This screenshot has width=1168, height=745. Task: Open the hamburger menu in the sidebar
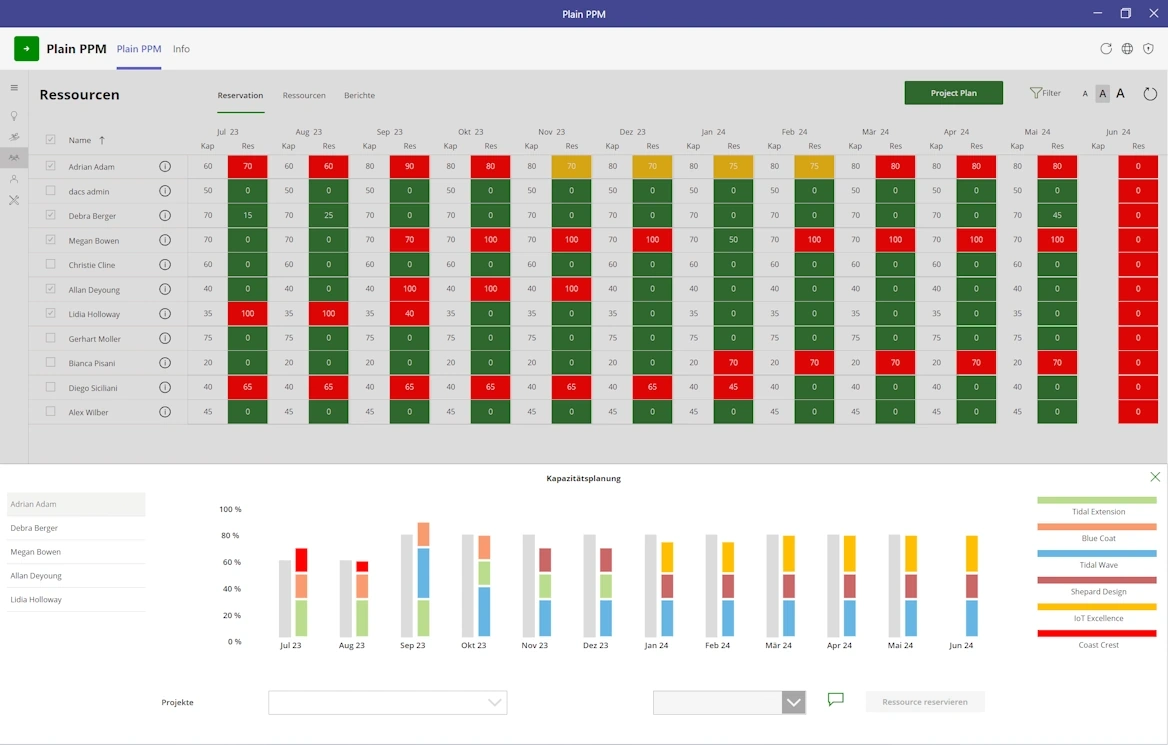click(x=14, y=88)
